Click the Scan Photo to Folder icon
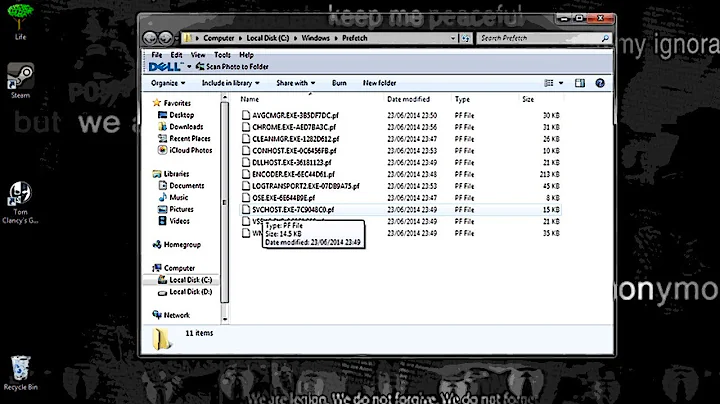The height and width of the screenshot is (404, 720). pos(200,67)
